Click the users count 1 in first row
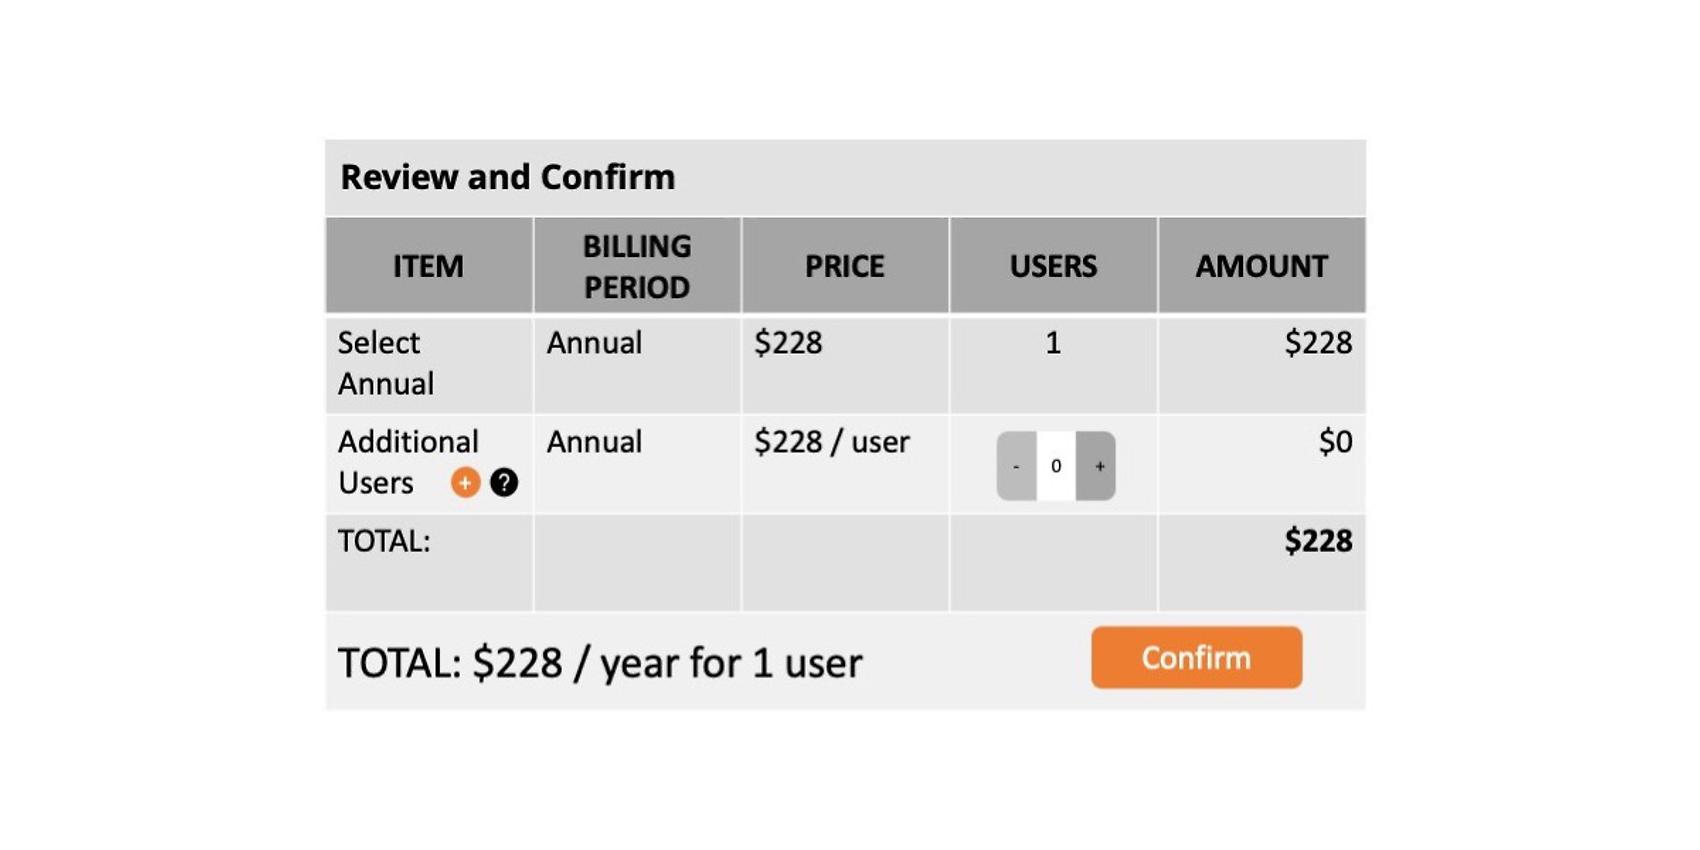This screenshot has height=850, width=1700. pos(1053,343)
